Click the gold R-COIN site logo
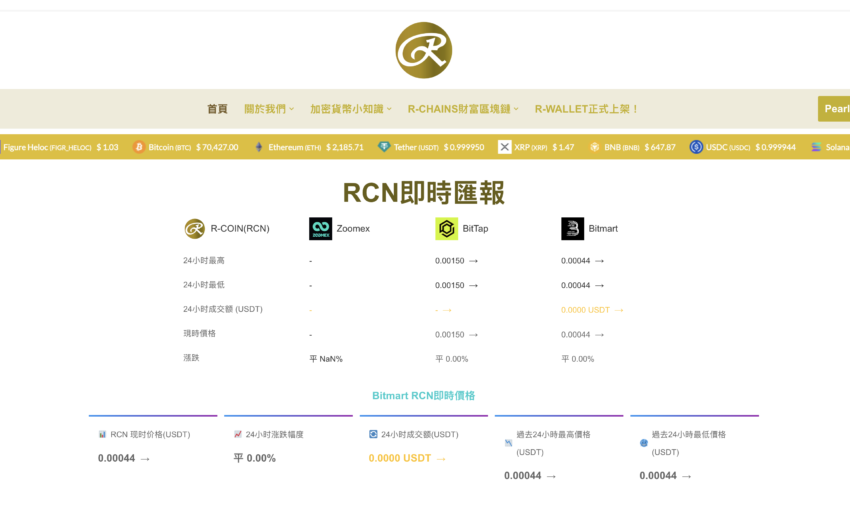The image size is (850, 520). pos(423,50)
